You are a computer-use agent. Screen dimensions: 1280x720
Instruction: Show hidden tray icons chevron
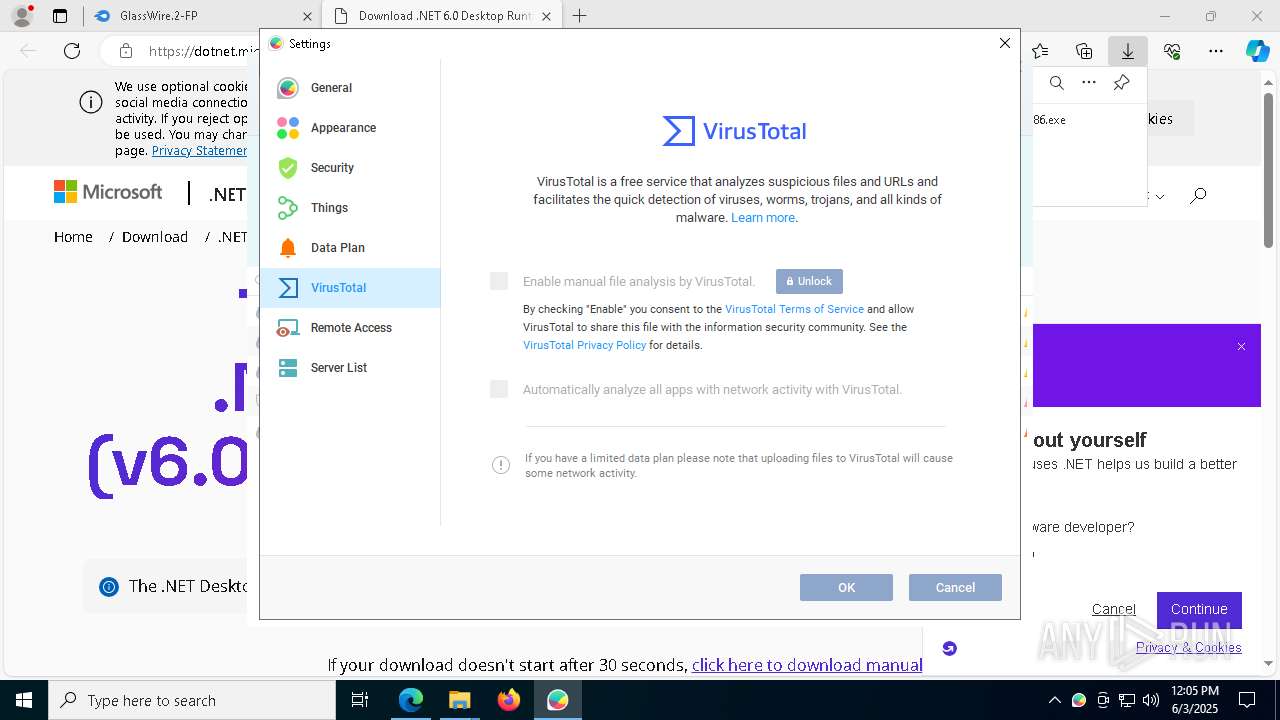point(1054,700)
